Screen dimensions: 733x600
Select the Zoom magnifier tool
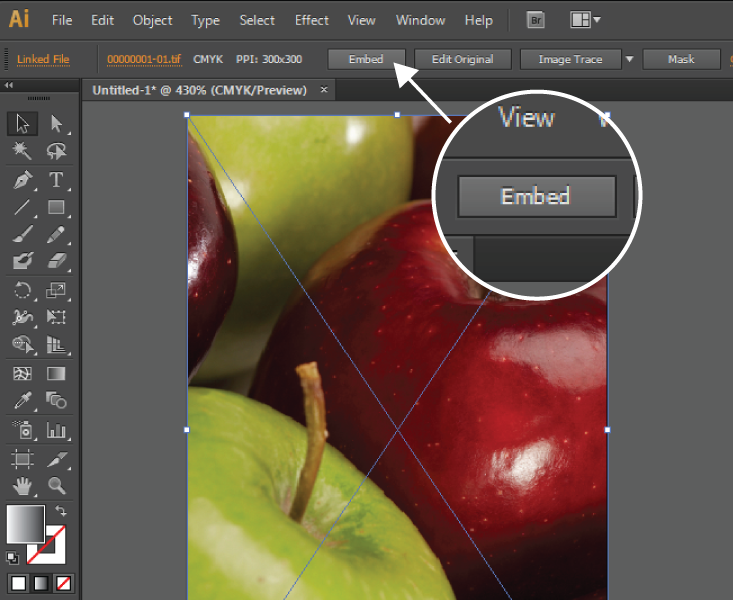pos(56,486)
